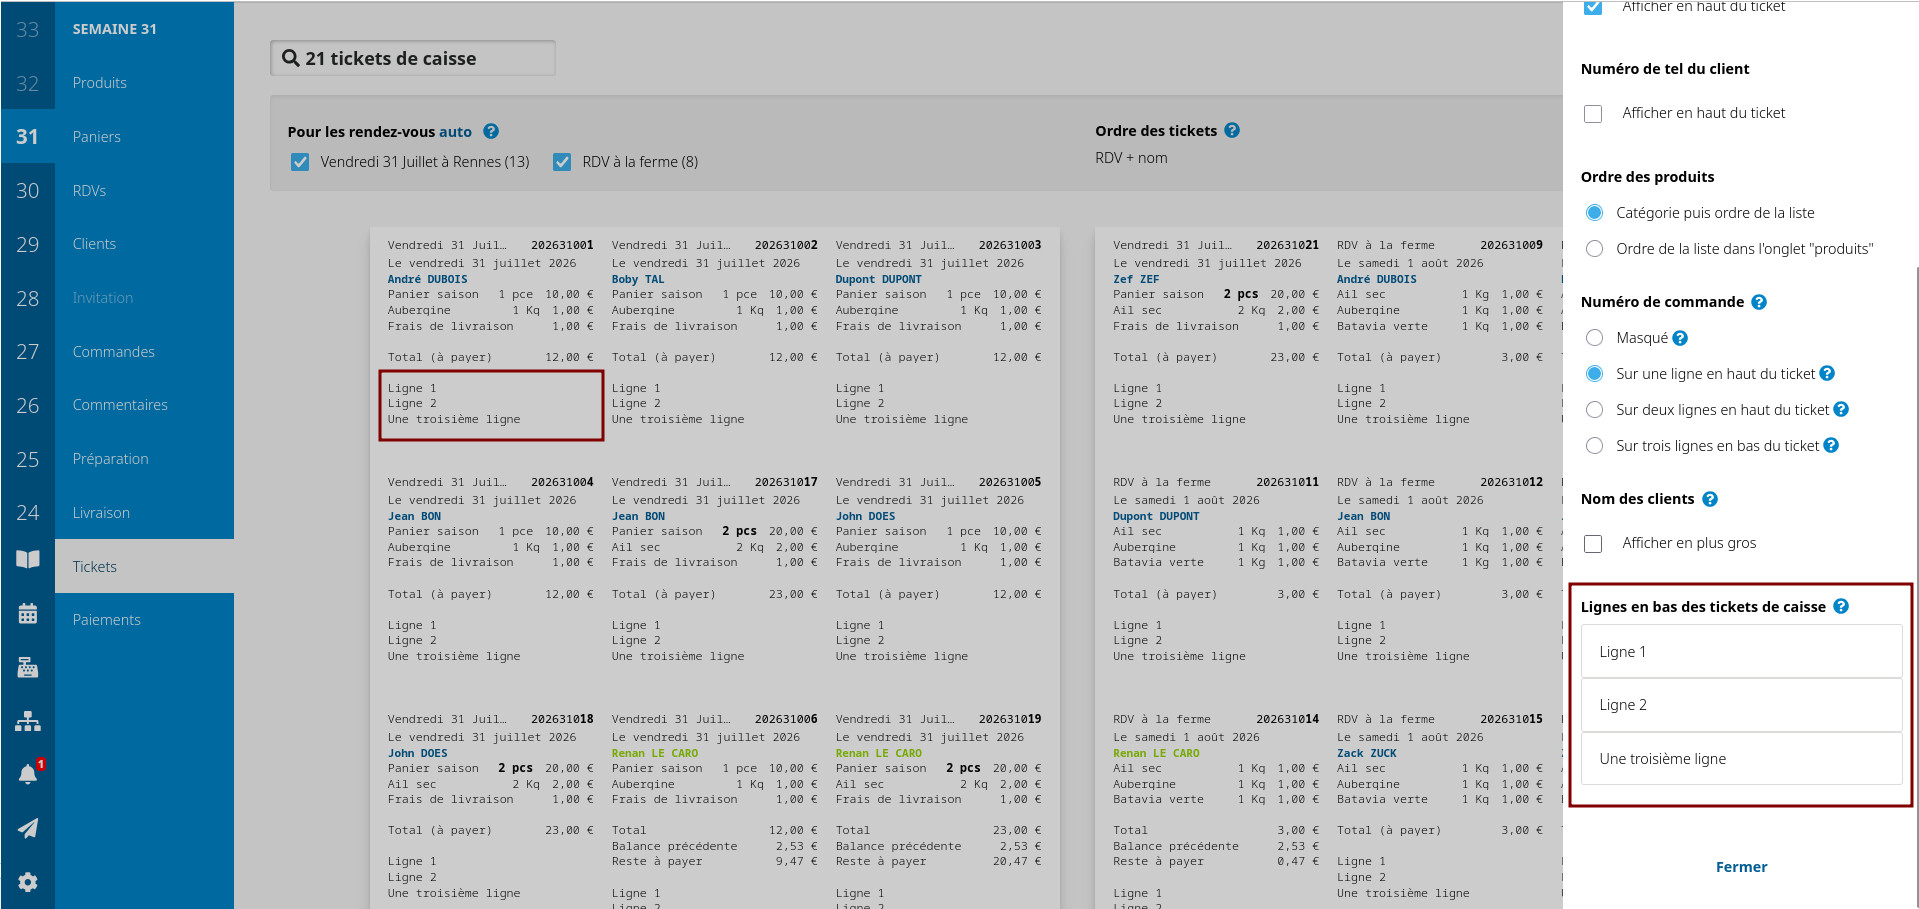Viewport: 1919px width, 909px height.
Task: Open notifications bell icon
Action: [28, 774]
